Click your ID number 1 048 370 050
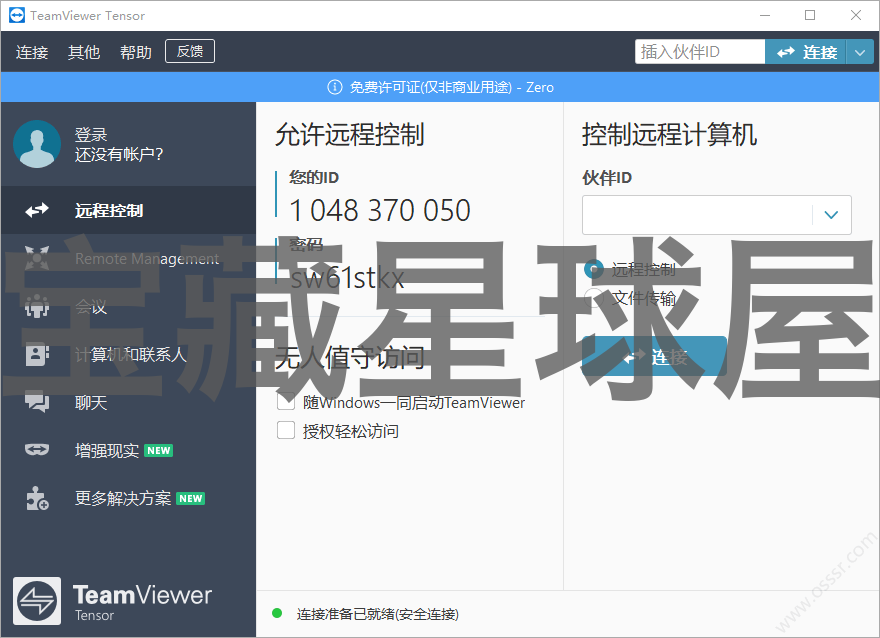The image size is (880, 638). click(x=380, y=210)
